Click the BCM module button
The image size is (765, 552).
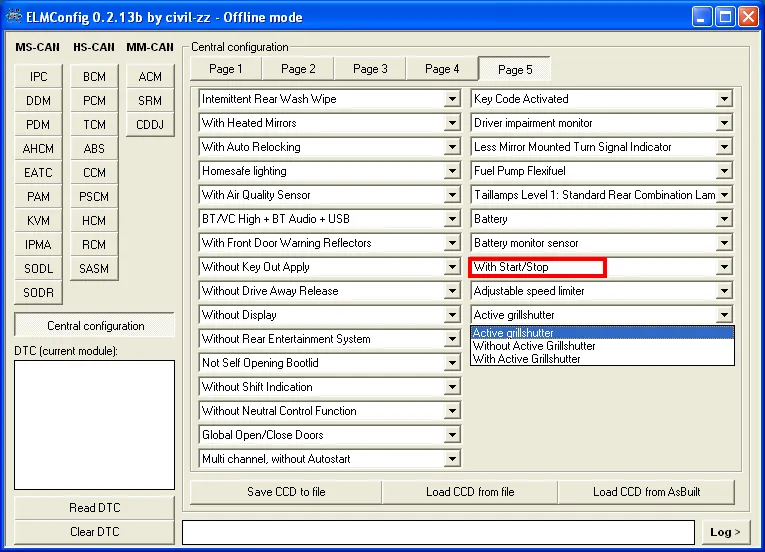(94, 77)
